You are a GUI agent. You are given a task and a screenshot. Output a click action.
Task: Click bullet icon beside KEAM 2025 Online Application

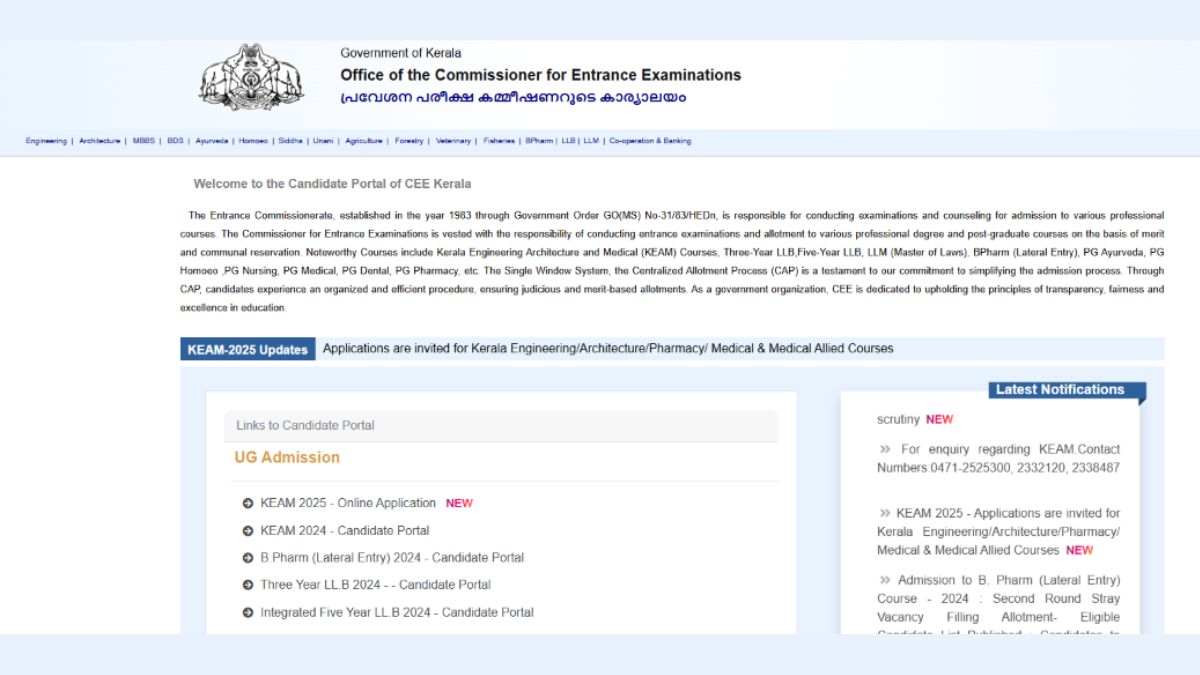click(248, 503)
